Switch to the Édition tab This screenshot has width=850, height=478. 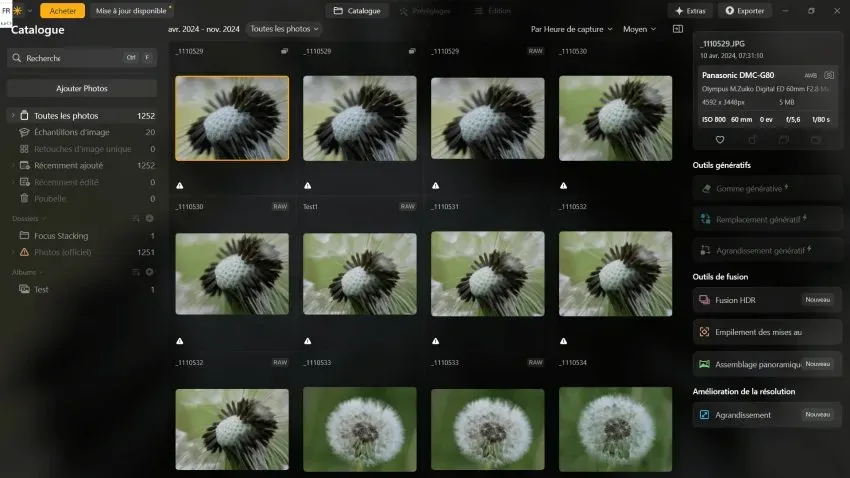click(492, 11)
